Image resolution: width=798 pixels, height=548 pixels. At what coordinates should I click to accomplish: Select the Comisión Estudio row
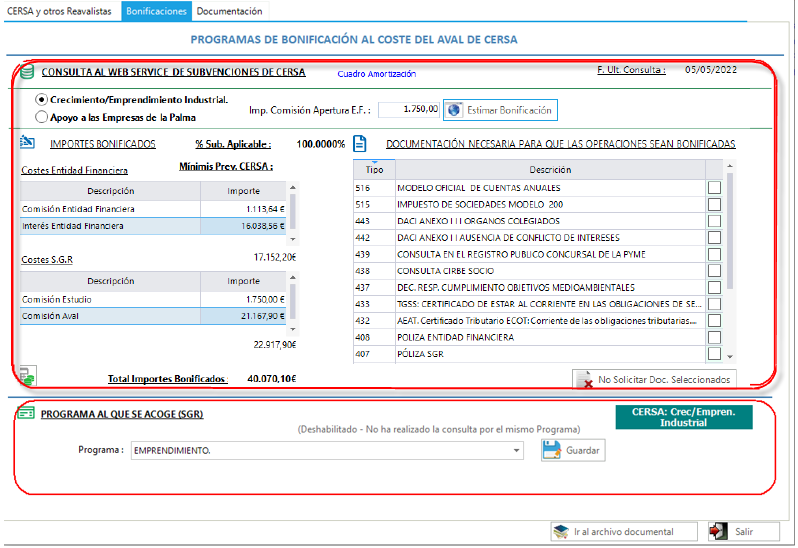pos(153,299)
